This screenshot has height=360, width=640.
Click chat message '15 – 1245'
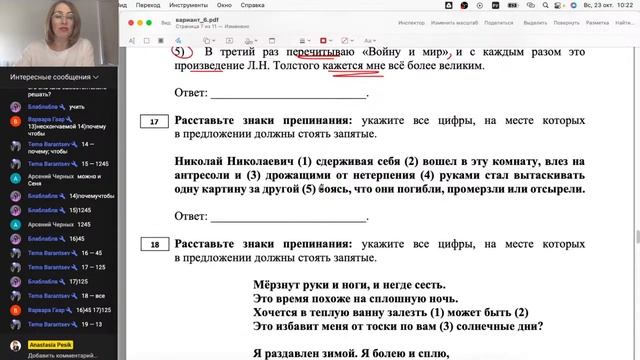(x=95, y=164)
